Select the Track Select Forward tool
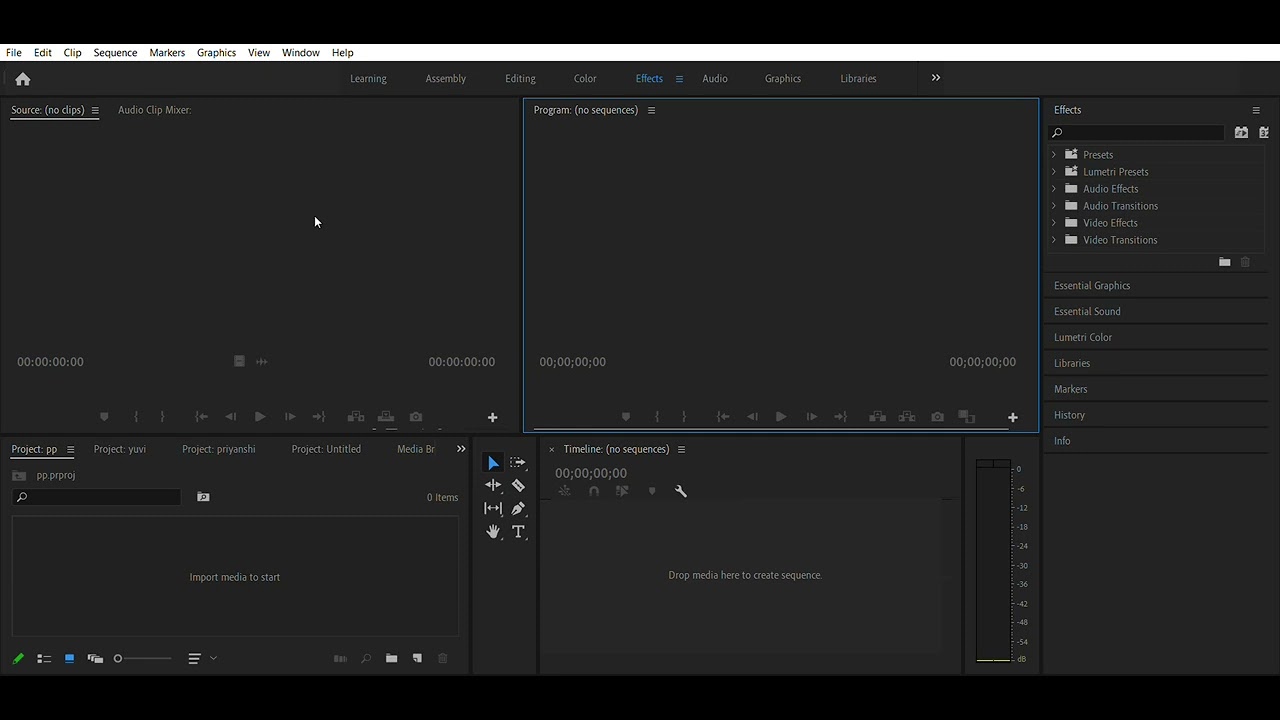 click(x=518, y=463)
